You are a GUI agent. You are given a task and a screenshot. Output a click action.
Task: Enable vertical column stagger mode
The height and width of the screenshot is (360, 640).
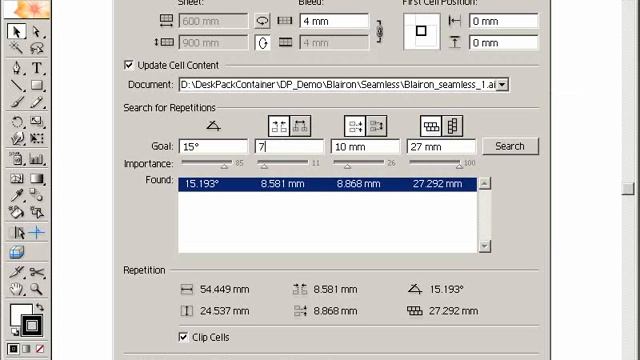(x=452, y=126)
